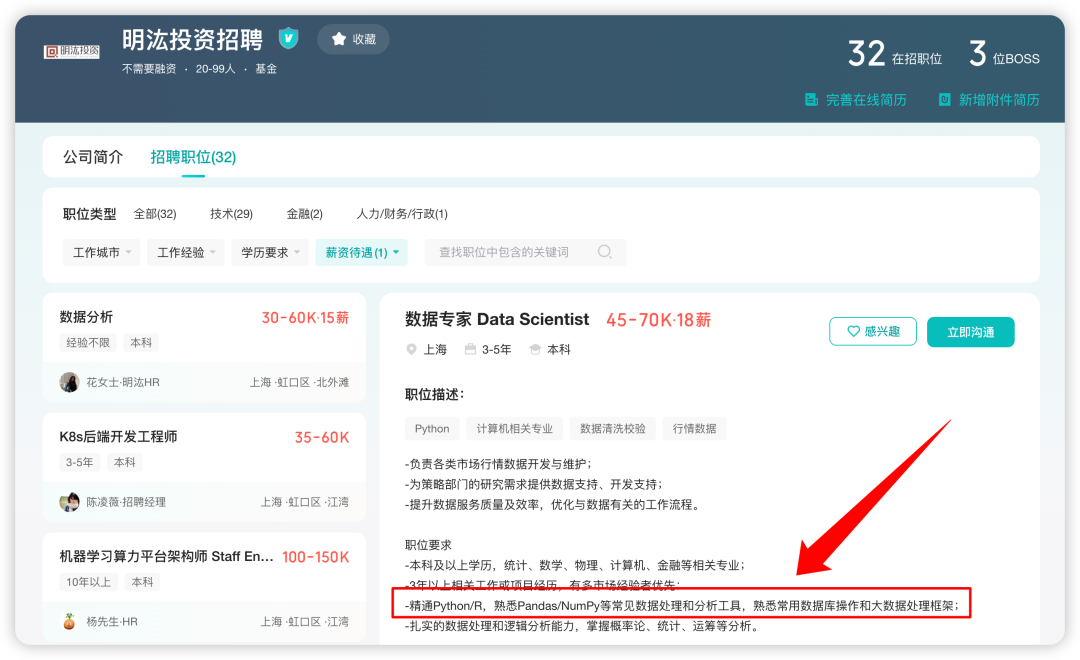Image resolution: width=1080 pixels, height=660 pixels.
Task: Click the 经验不限 tag
Action: click(x=87, y=342)
